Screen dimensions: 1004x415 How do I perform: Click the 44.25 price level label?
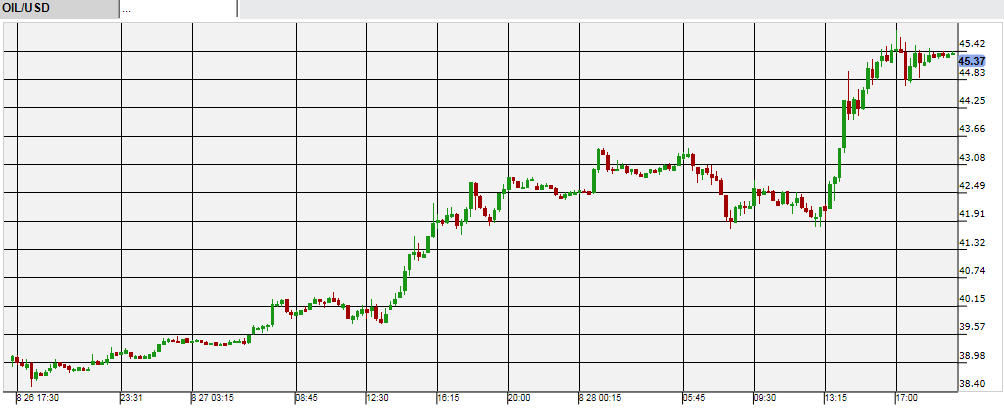973,101
